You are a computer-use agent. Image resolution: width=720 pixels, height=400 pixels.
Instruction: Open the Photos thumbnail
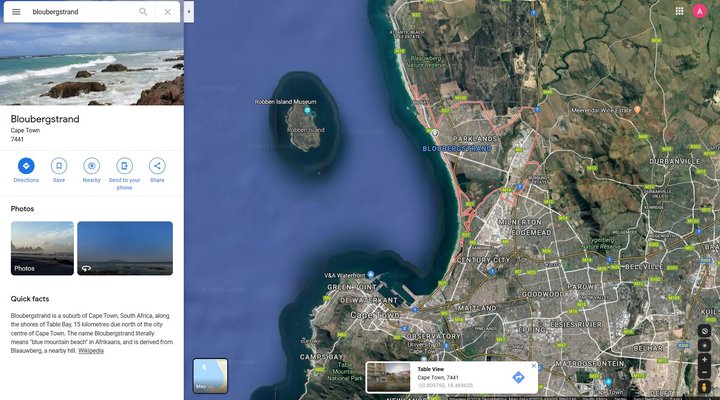pos(42,248)
